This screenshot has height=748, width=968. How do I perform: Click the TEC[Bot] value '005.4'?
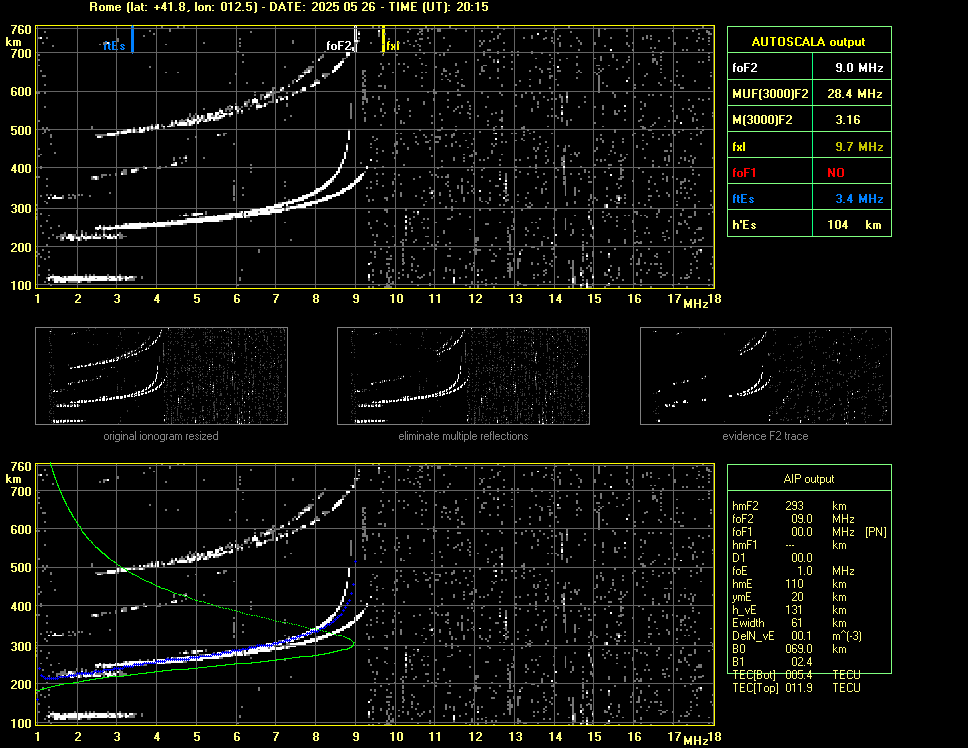tap(799, 675)
